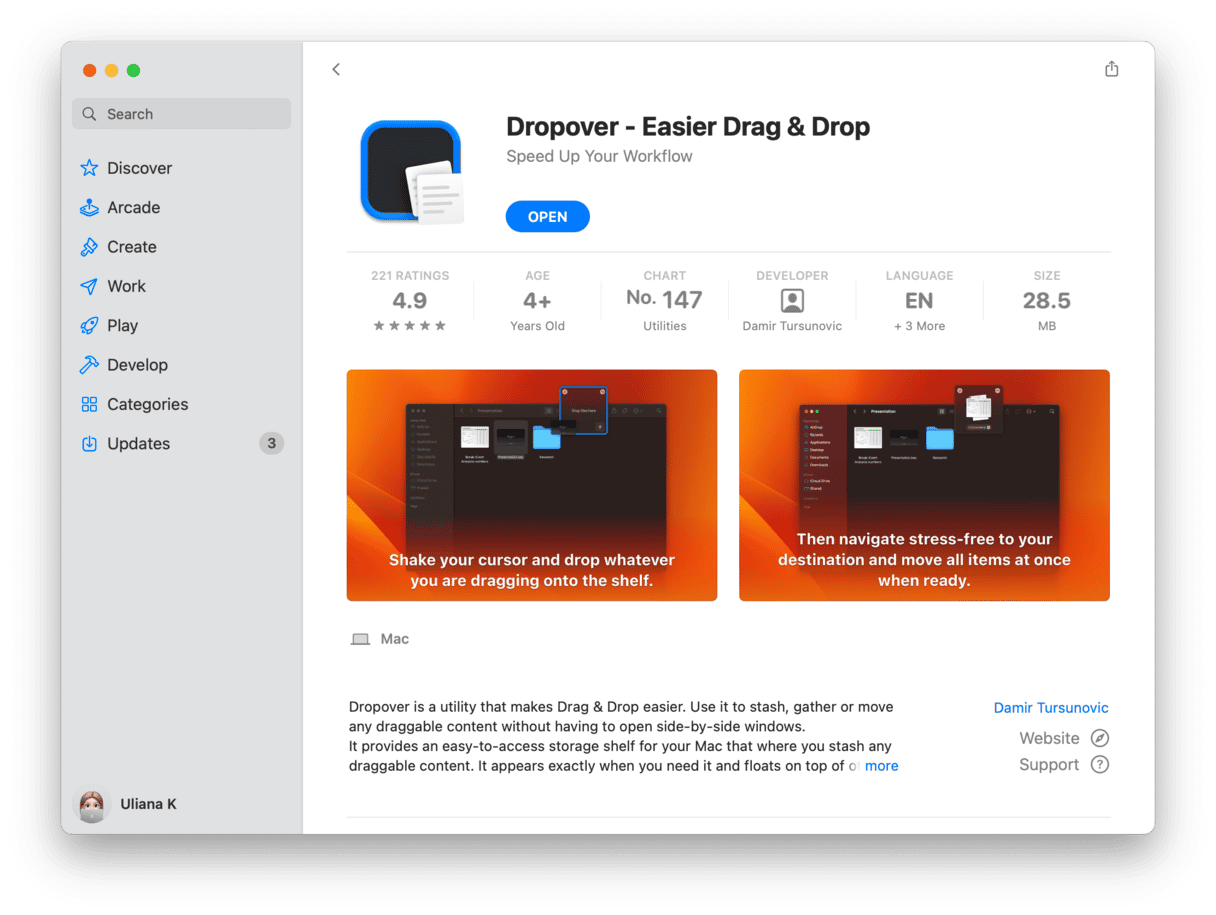This screenshot has height=915, width=1216.
Task: Click the Mac laptop icon
Action: coord(360,639)
